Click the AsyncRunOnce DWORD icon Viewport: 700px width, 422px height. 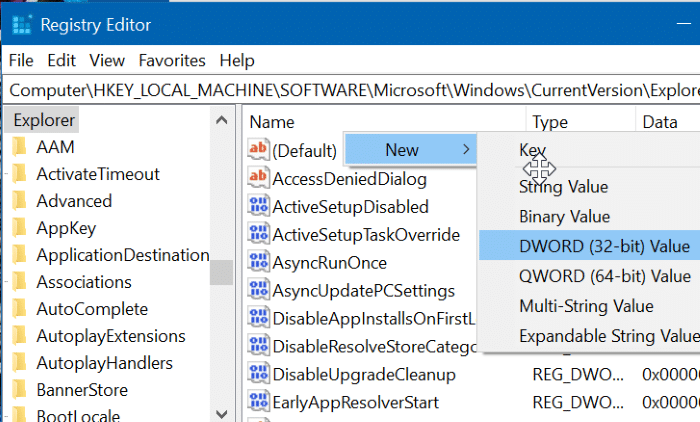coord(258,262)
